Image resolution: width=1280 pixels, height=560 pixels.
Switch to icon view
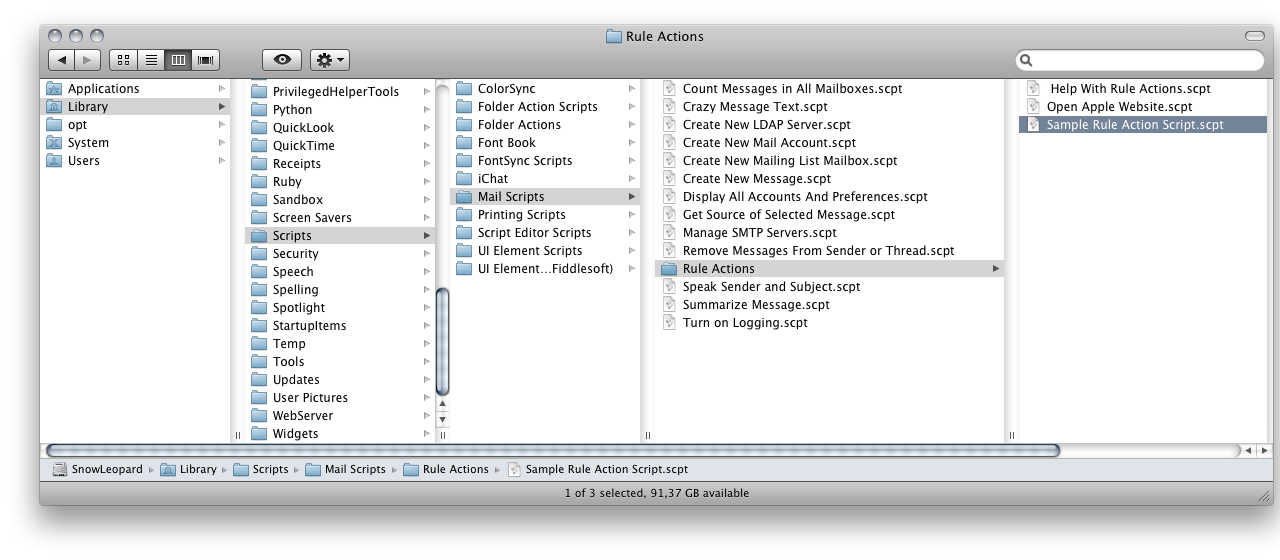123,60
